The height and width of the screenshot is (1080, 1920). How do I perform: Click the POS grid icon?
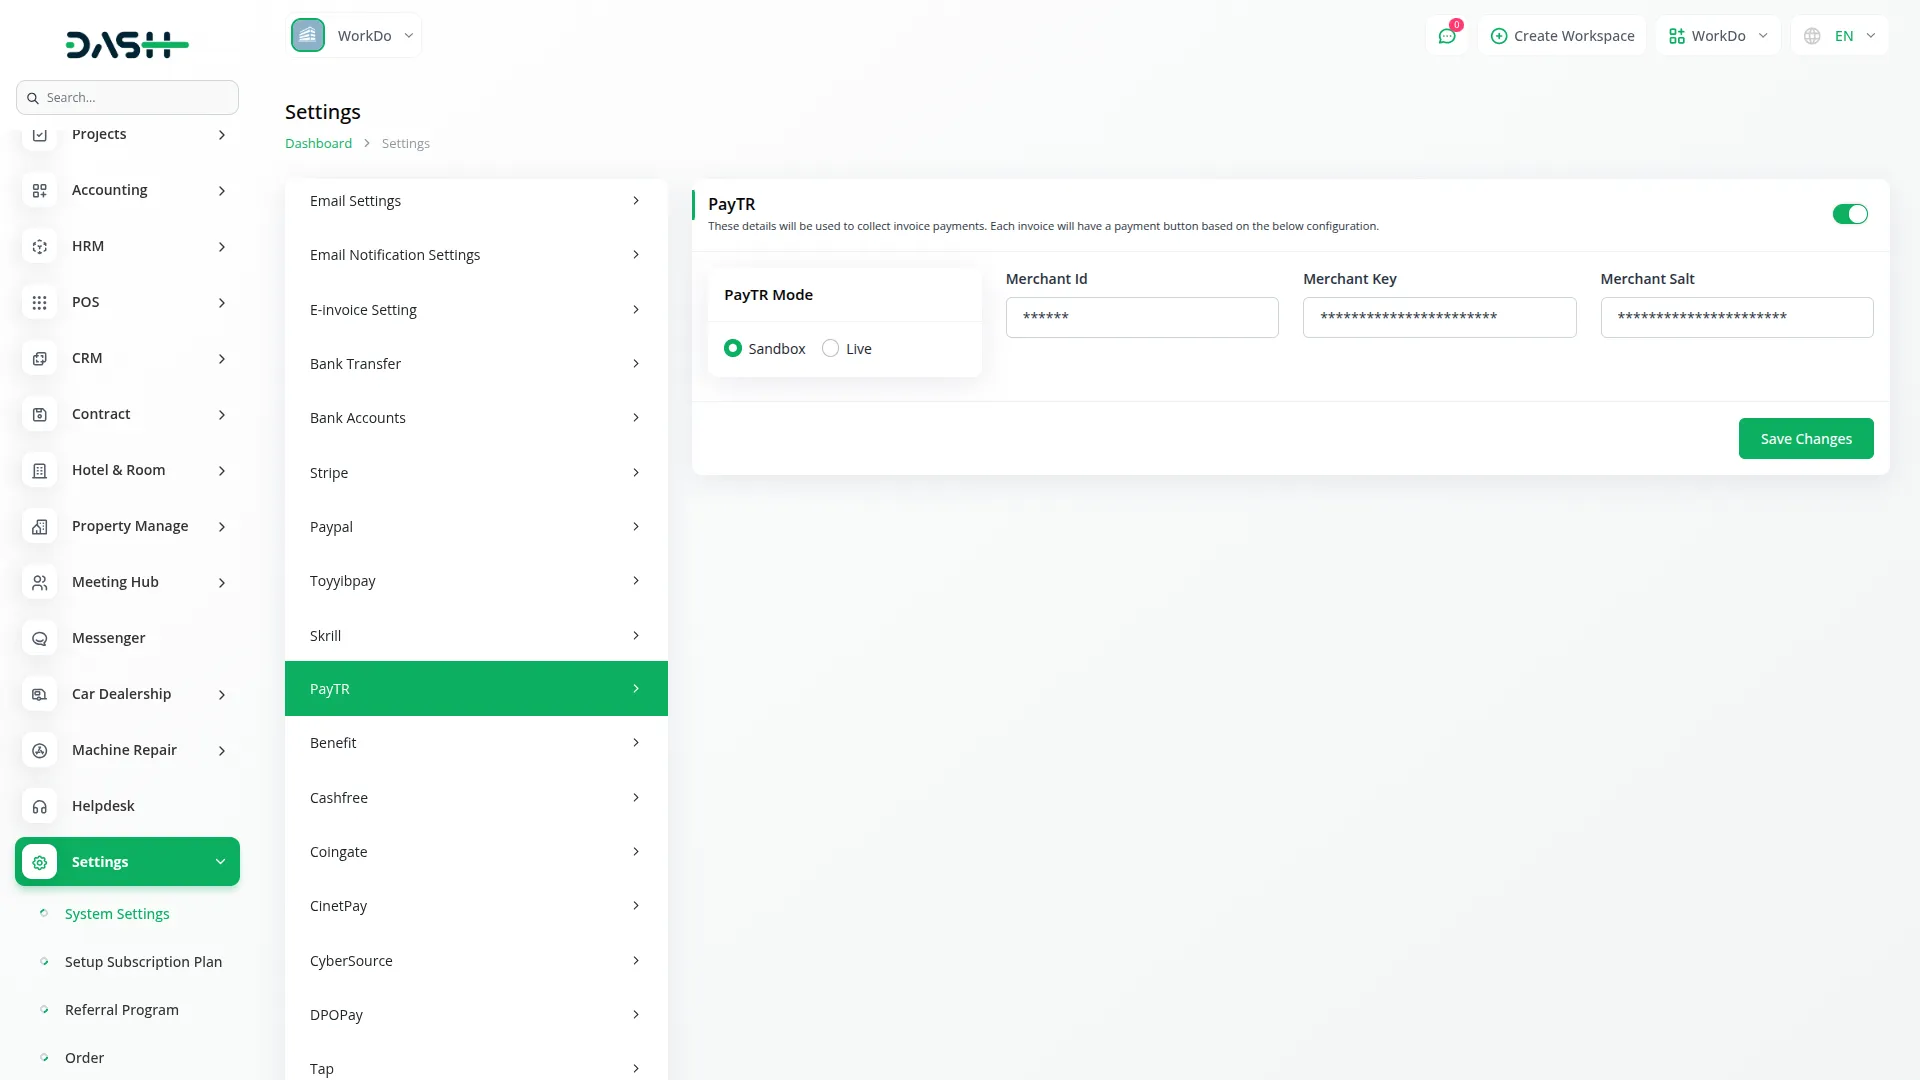(x=40, y=302)
